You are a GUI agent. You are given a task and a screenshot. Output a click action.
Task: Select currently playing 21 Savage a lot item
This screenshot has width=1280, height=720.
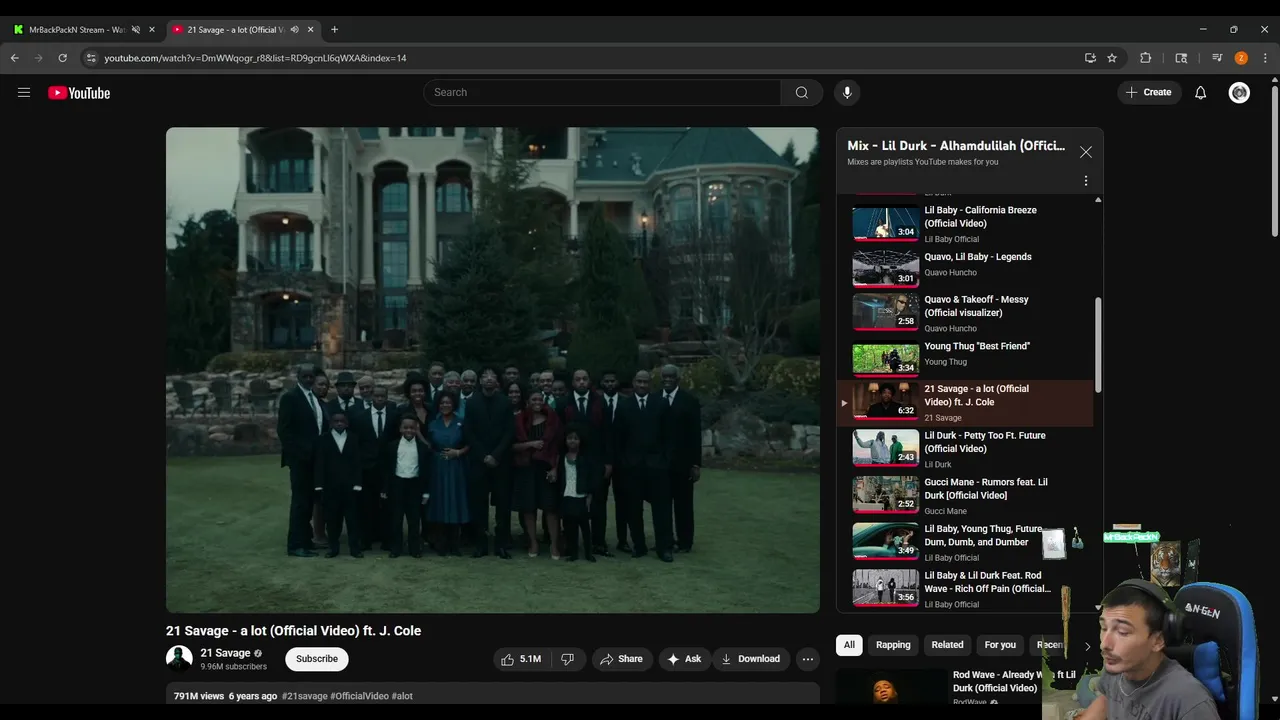pyautogui.click(x=965, y=402)
